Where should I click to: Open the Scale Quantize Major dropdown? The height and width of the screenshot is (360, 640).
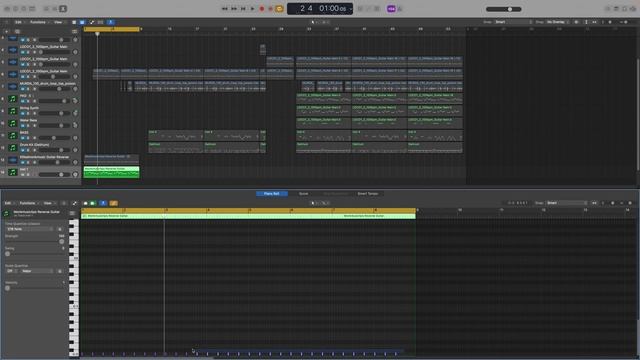[37, 271]
